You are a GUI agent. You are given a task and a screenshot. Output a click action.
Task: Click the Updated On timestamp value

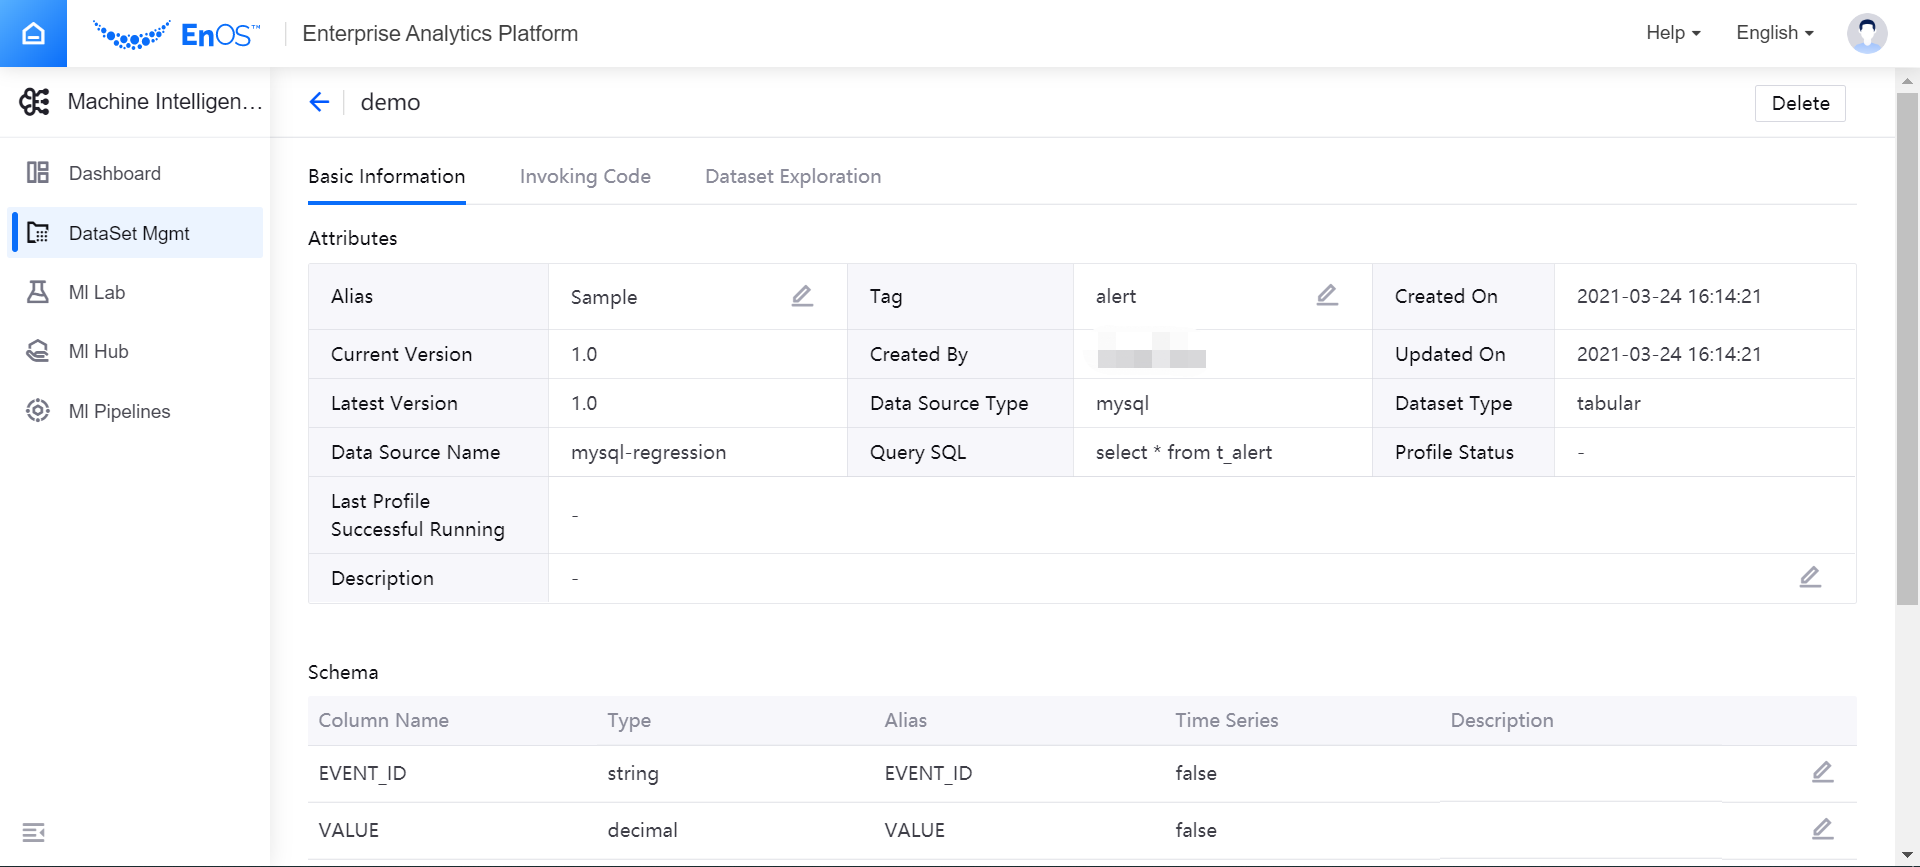[1669, 354]
